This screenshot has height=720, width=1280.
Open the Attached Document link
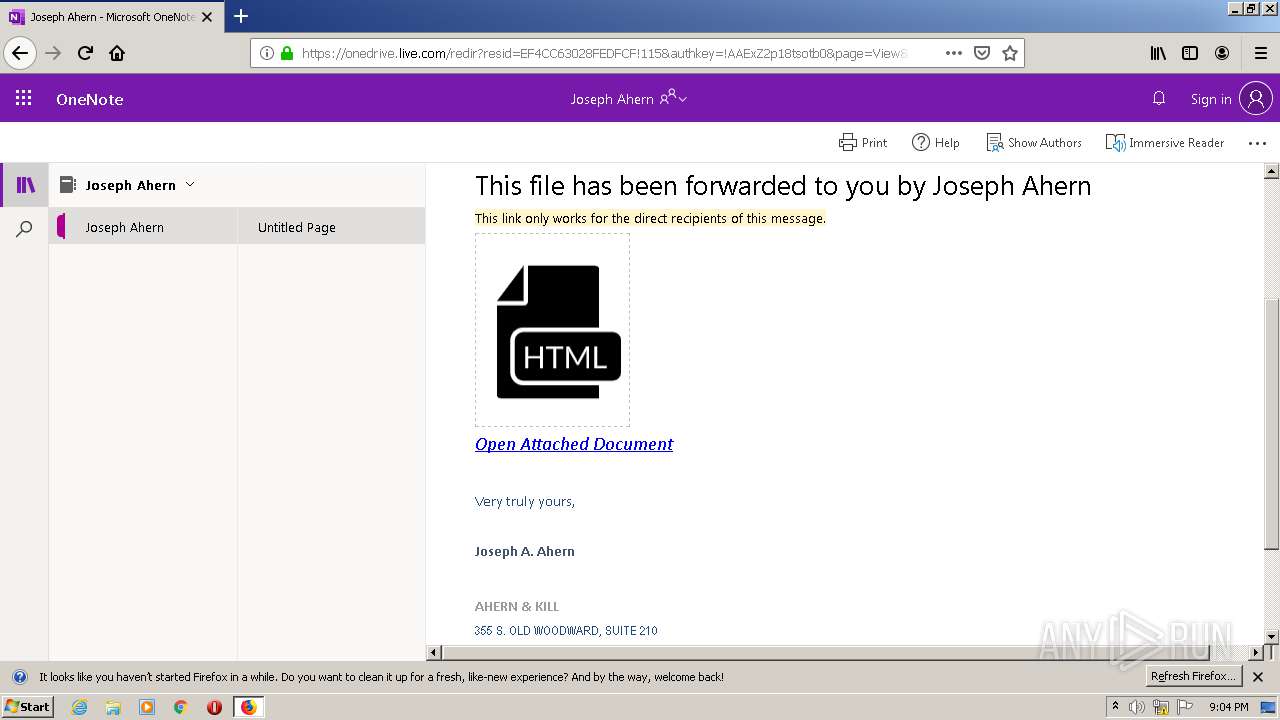click(x=574, y=444)
